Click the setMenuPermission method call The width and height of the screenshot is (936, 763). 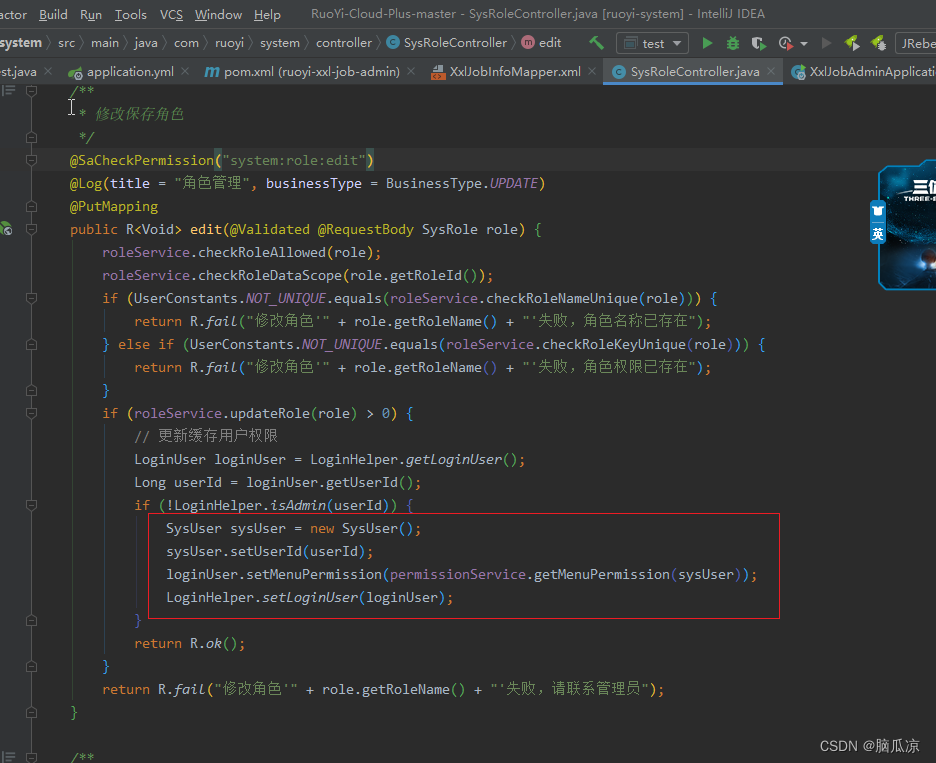(x=314, y=574)
